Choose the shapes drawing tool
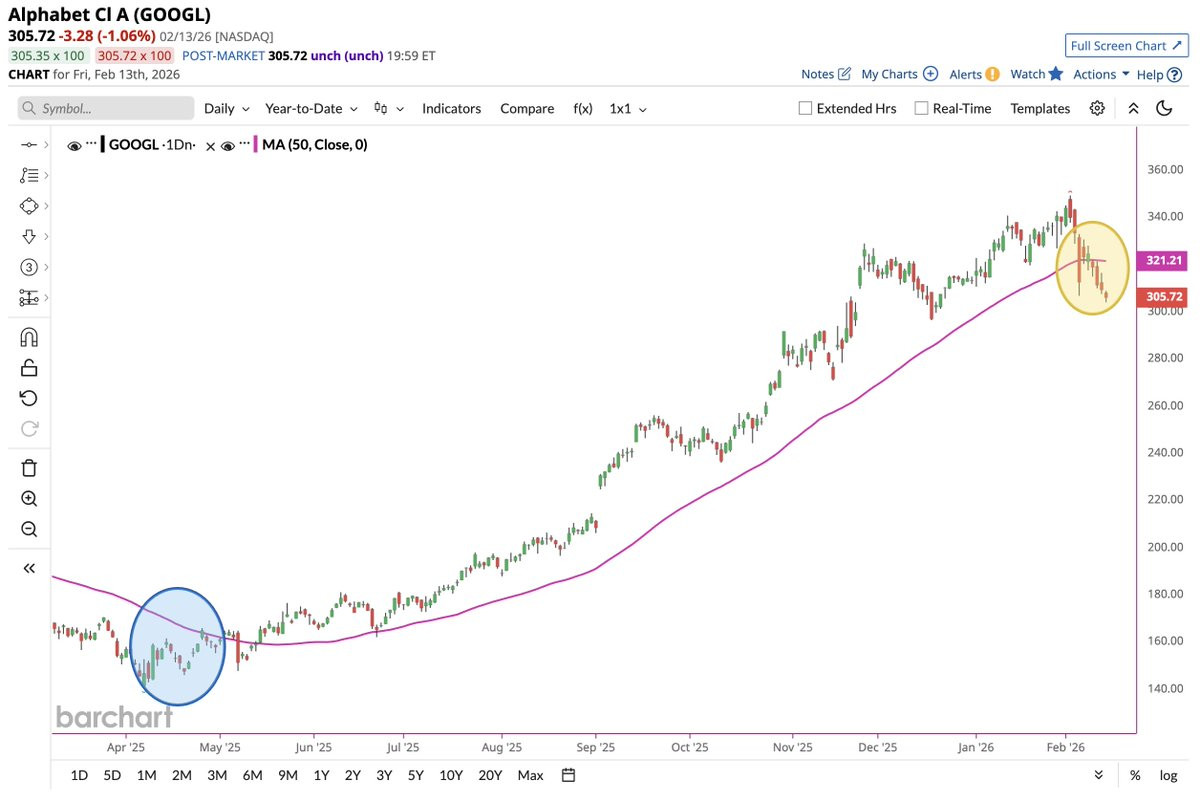 29,206
